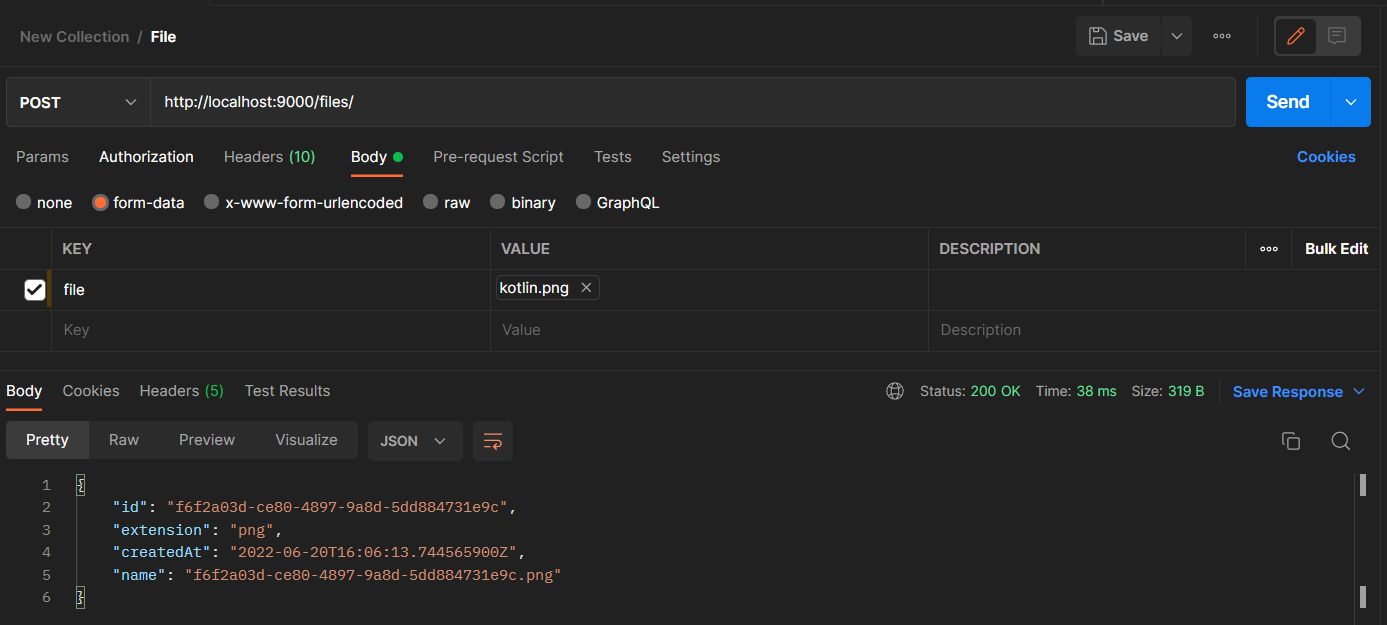Screen dimensions: 1387x625
Task: Open the Settings tab
Action: coord(690,157)
